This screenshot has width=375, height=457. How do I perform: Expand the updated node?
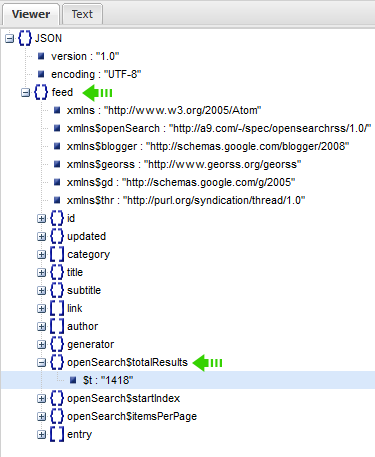tap(41, 237)
